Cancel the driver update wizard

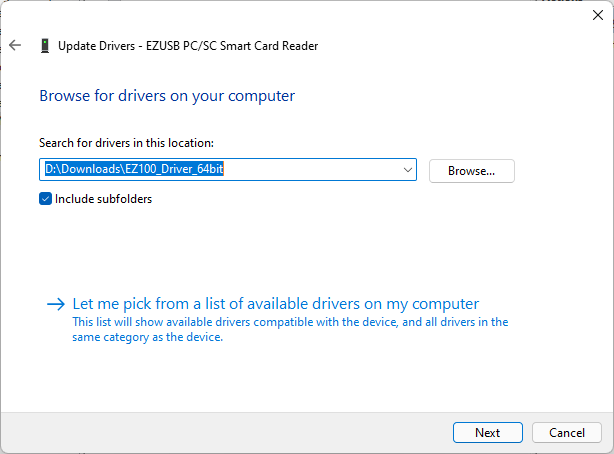(567, 433)
